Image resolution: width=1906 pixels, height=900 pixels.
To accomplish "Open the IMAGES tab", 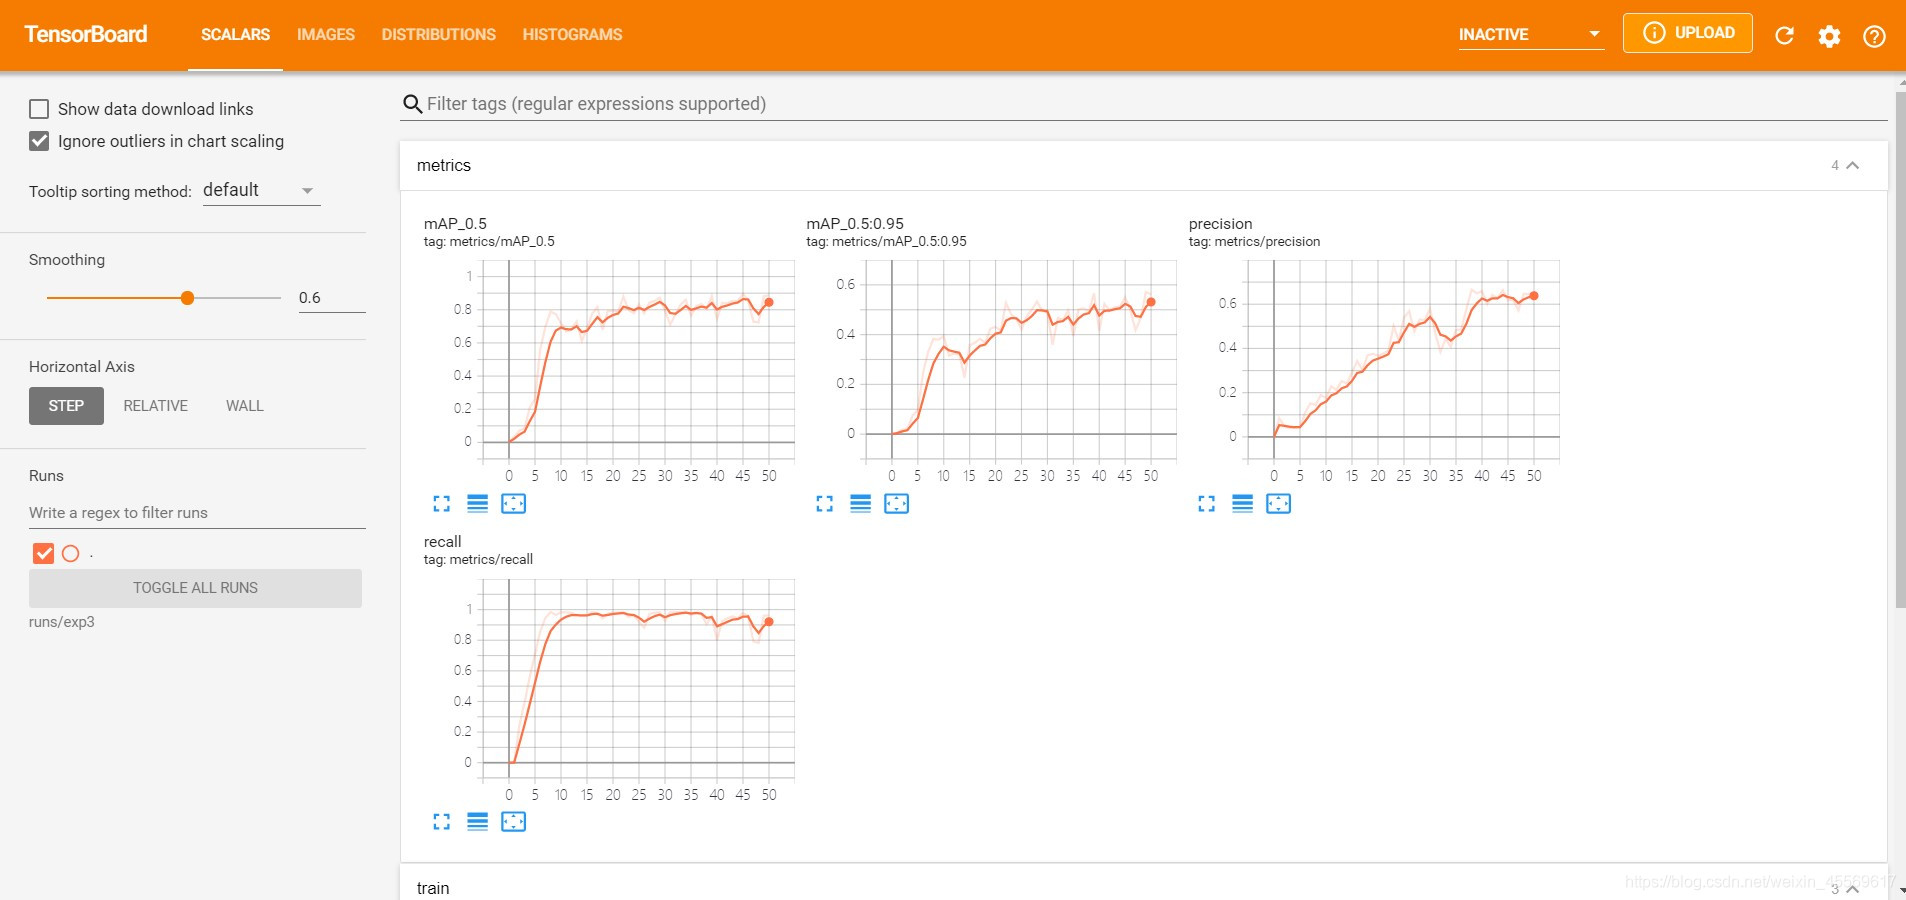I will tap(325, 34).
